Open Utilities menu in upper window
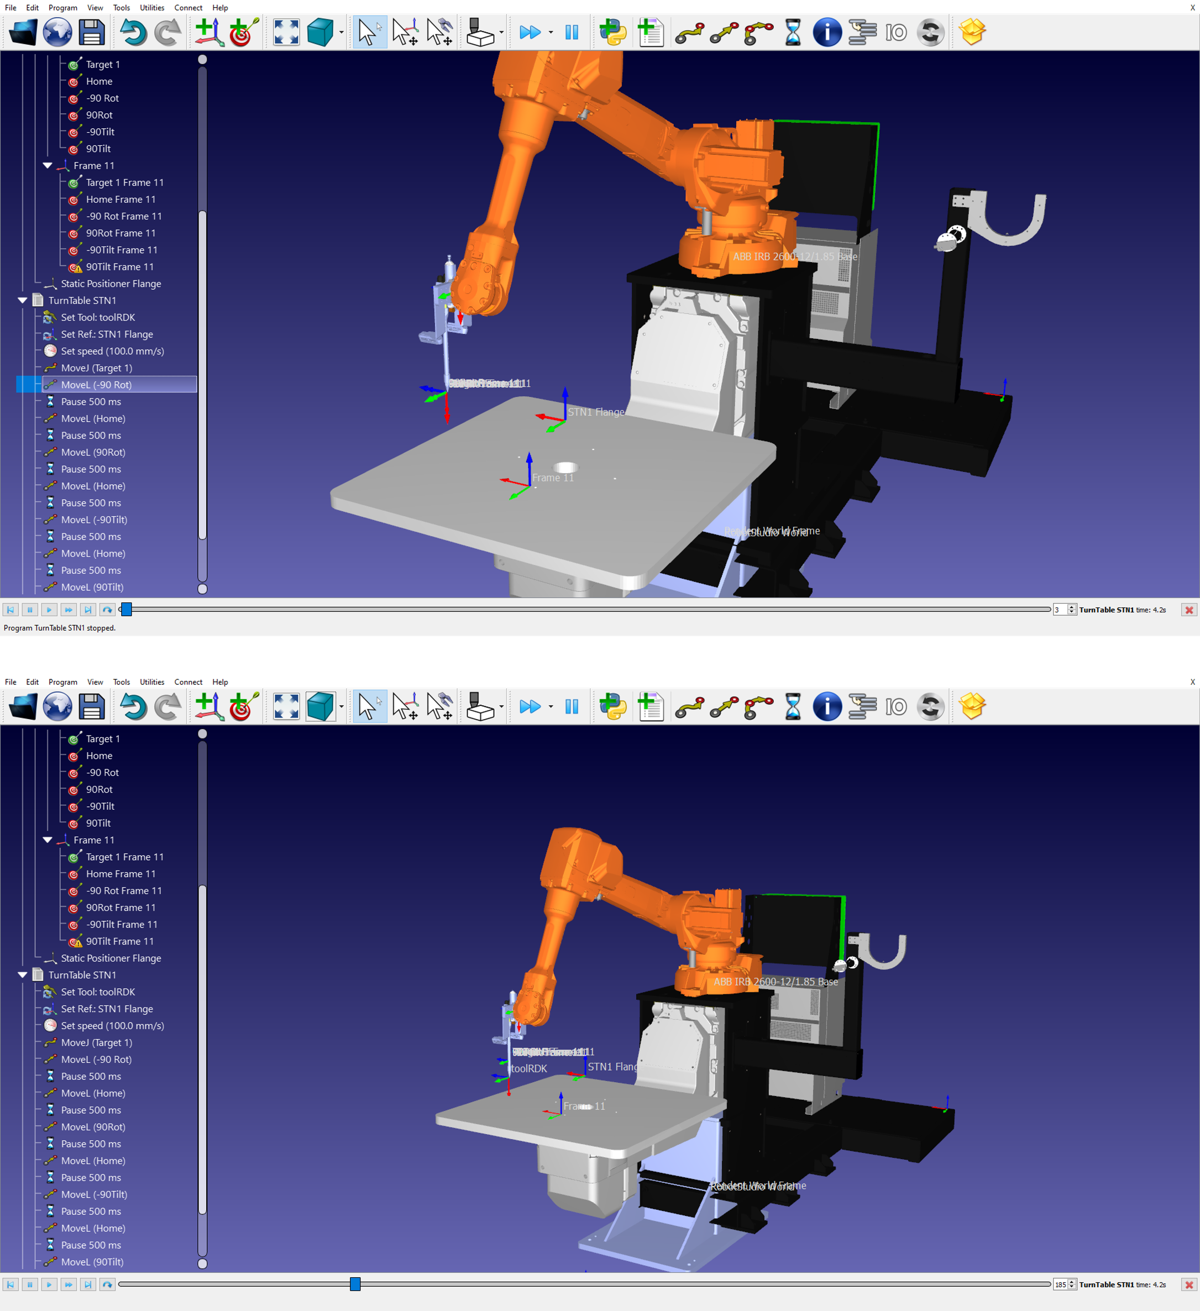 coord(152,7)
